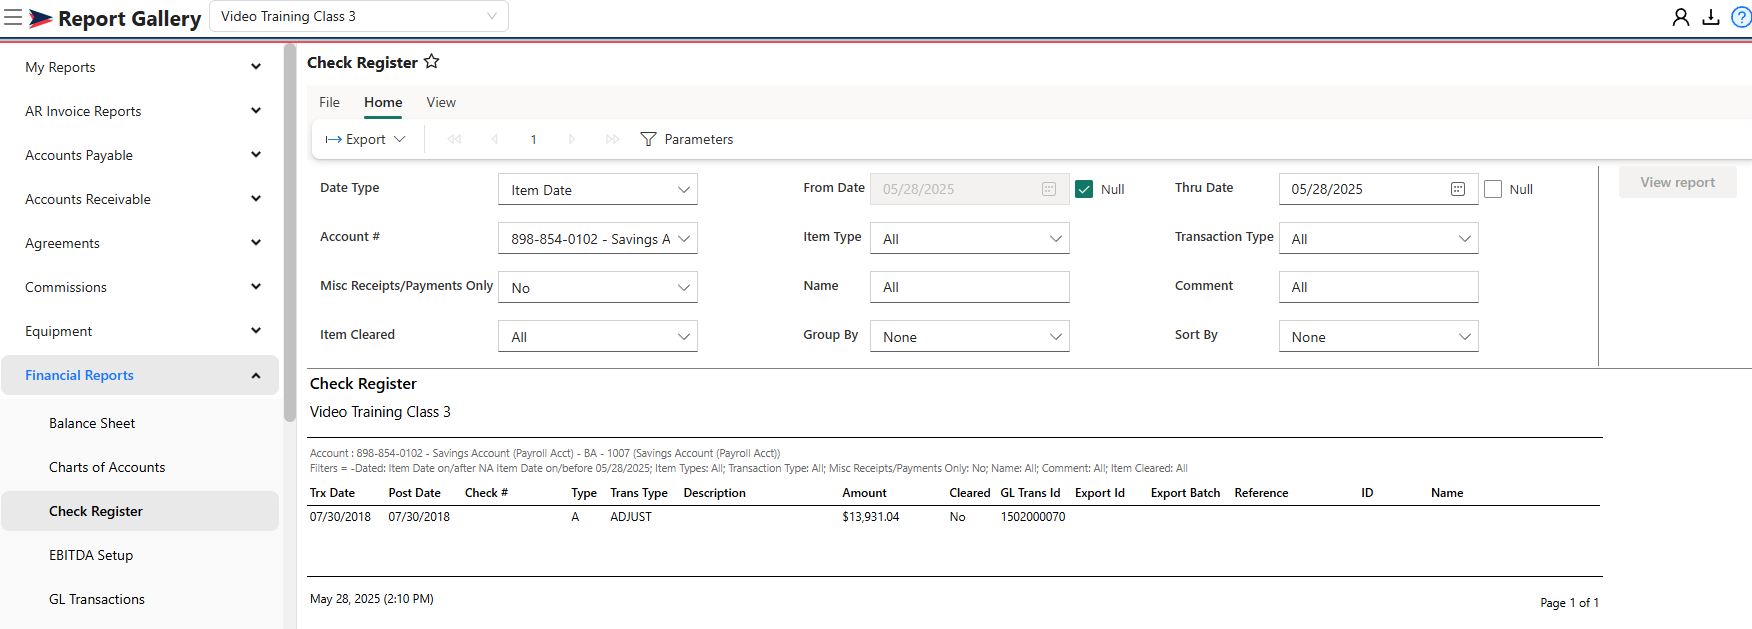Click the Name filter input field
The image size is (1752, 629).
tap(970, 287)
